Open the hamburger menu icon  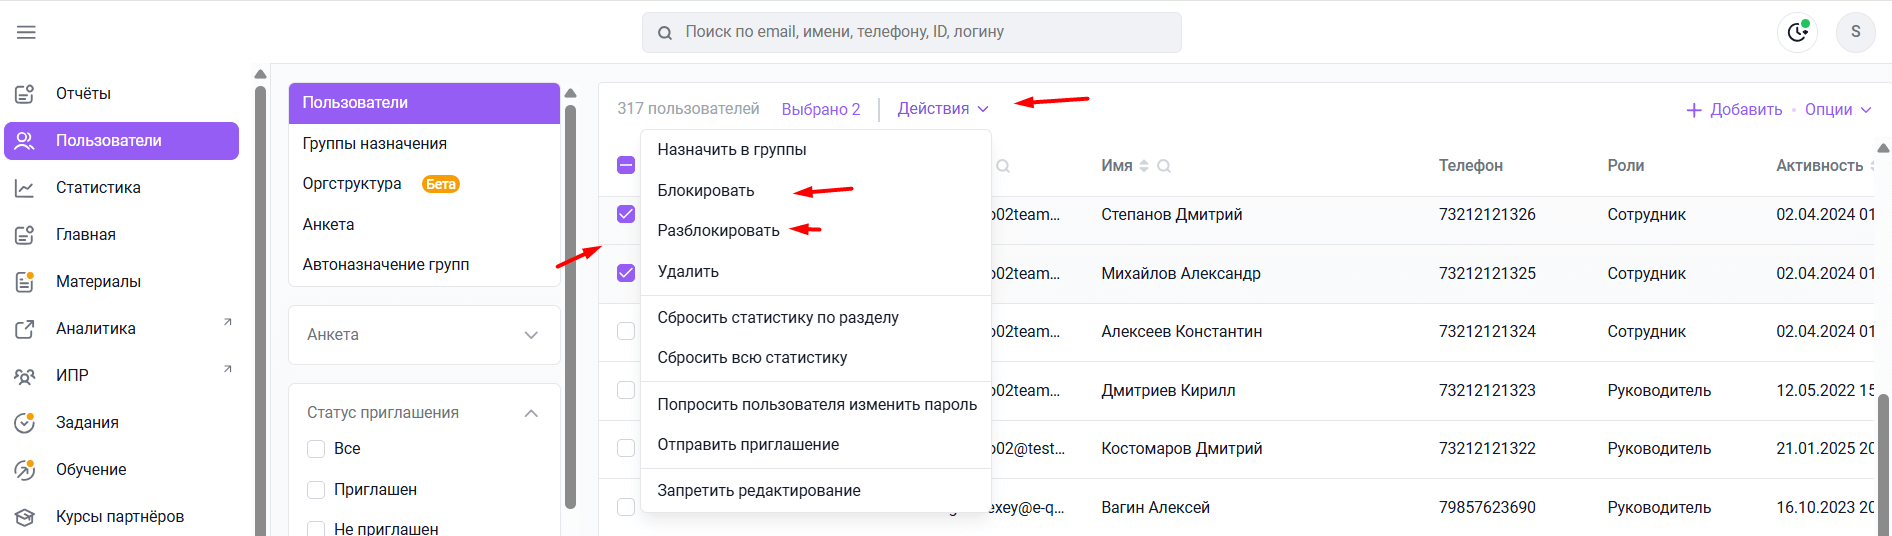click(x=26, y=32)
